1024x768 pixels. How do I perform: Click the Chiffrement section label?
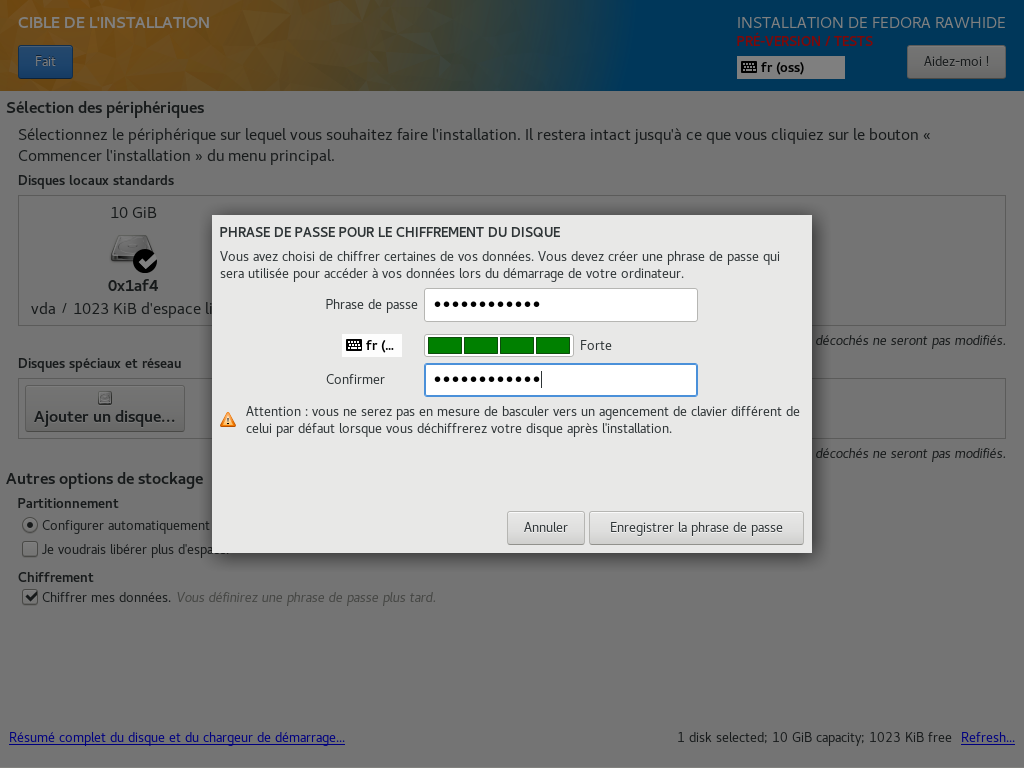tap(56, 577)
